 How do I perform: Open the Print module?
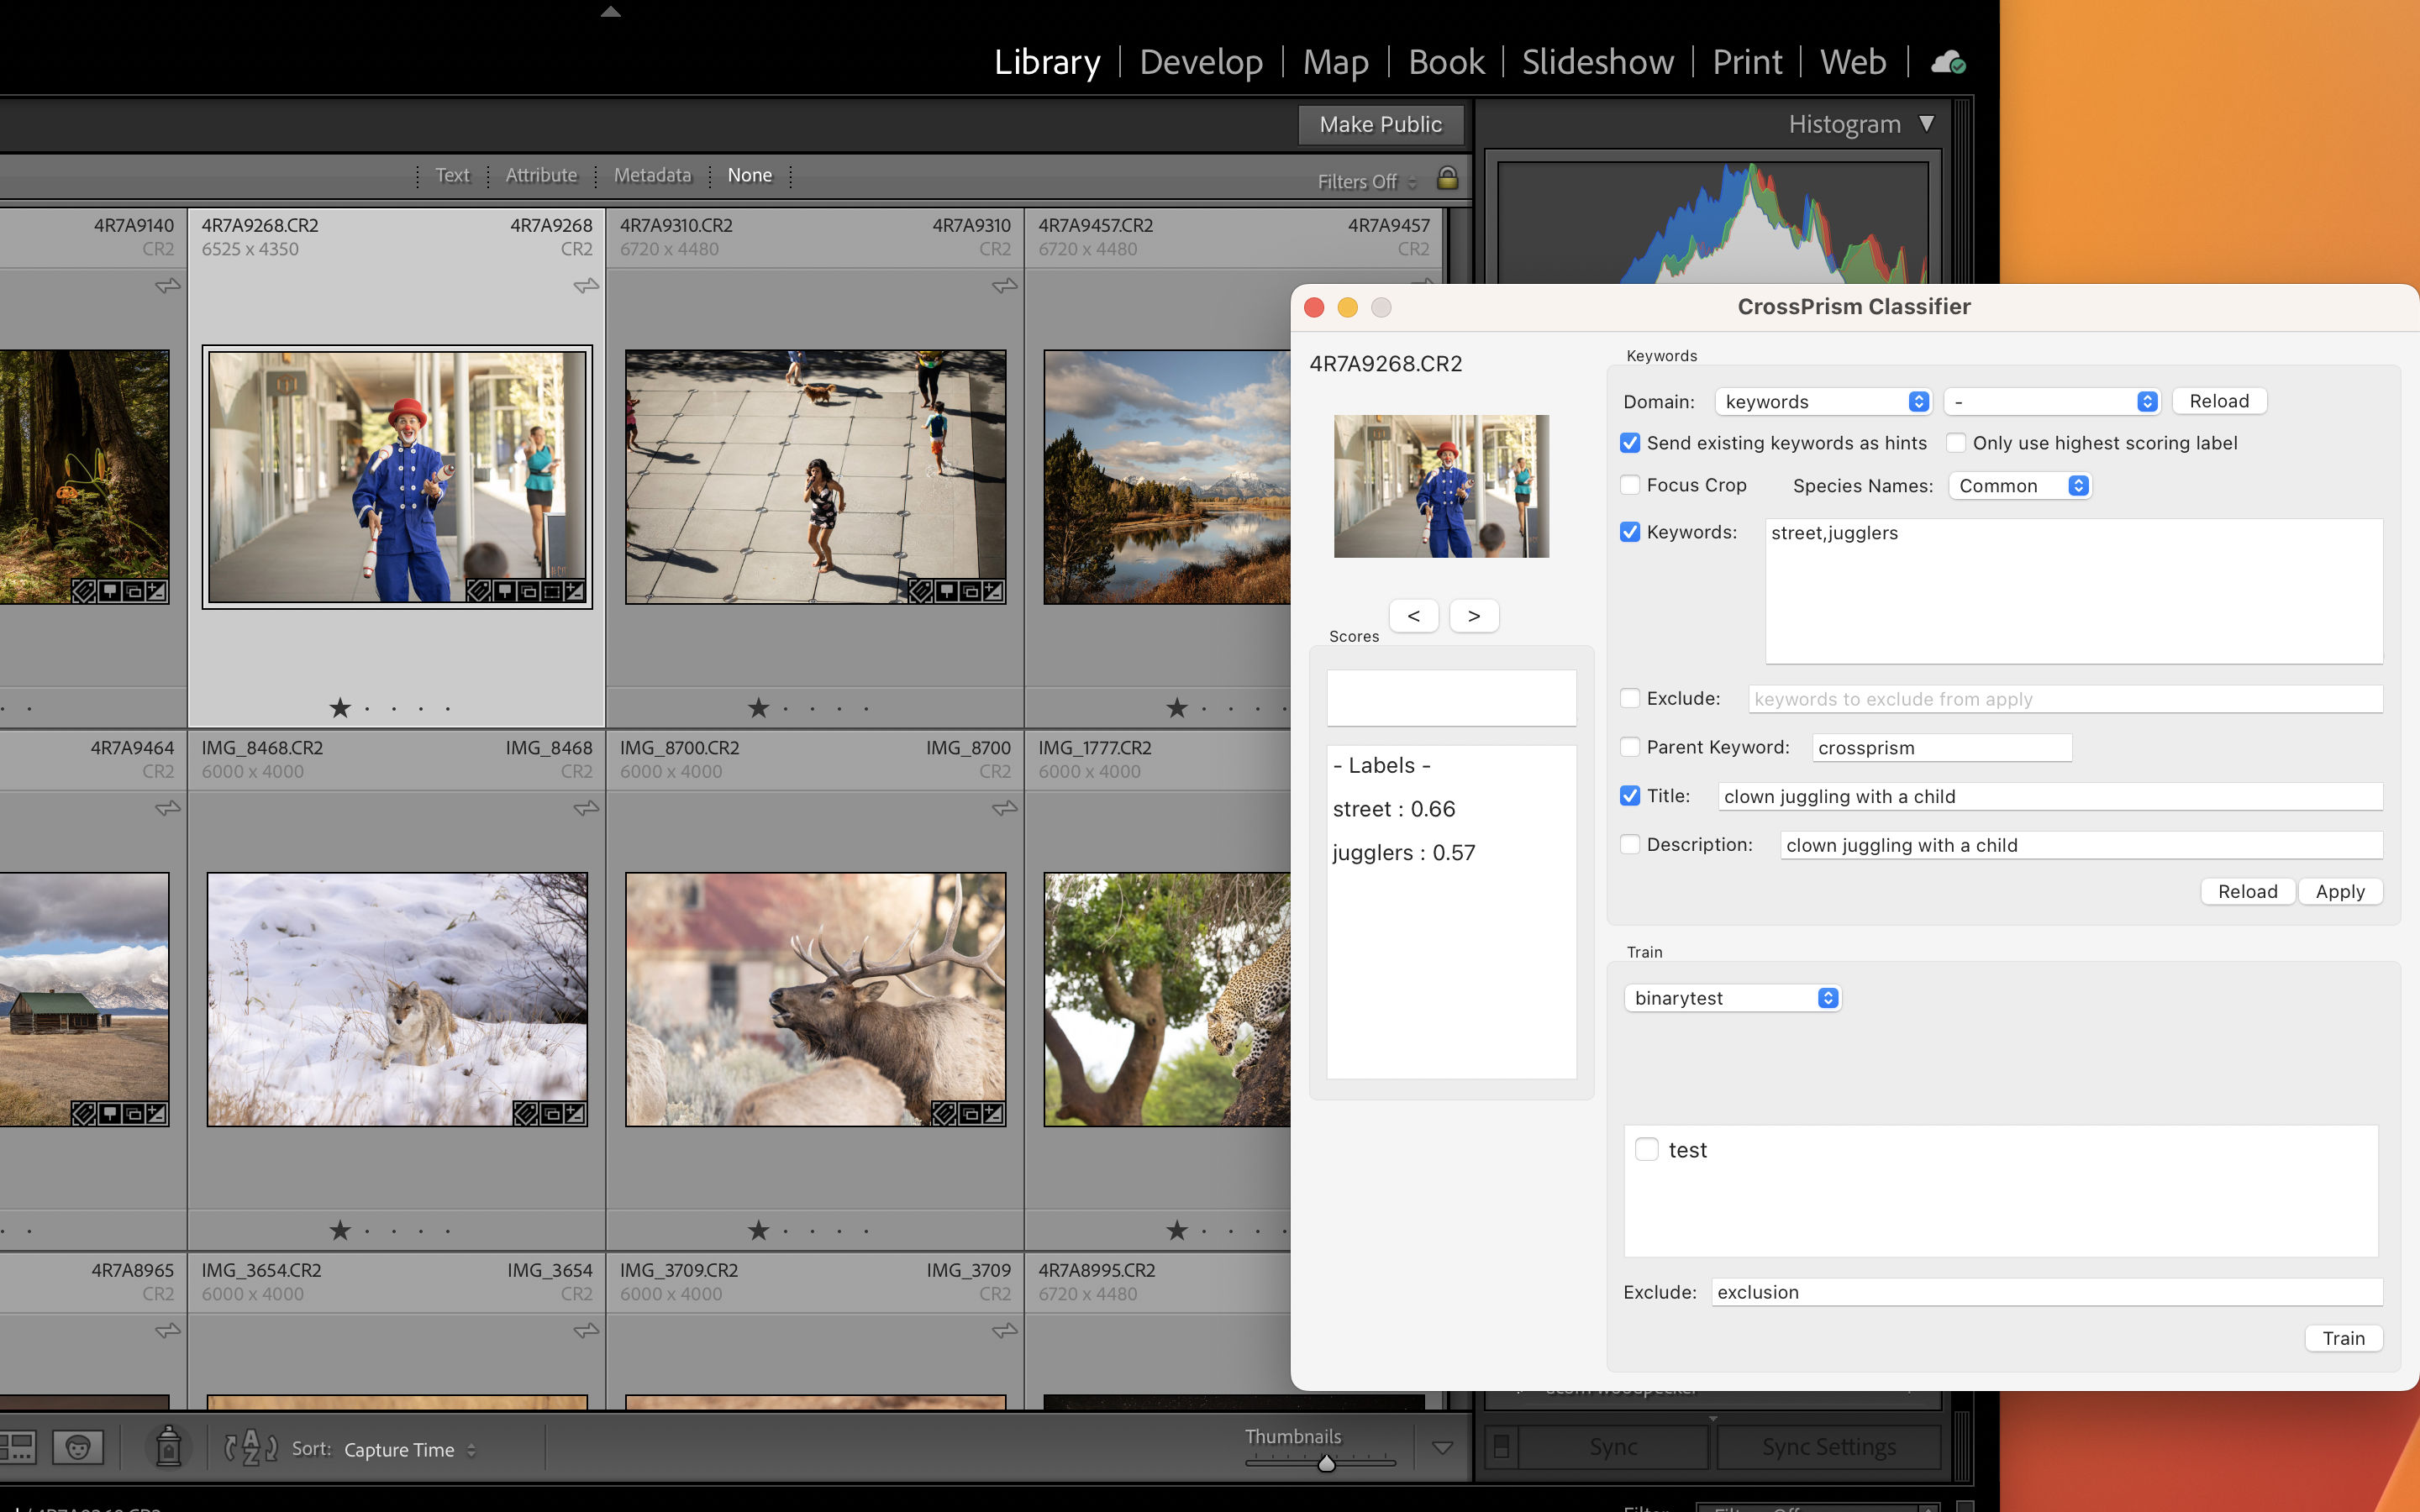[1747, 62]
